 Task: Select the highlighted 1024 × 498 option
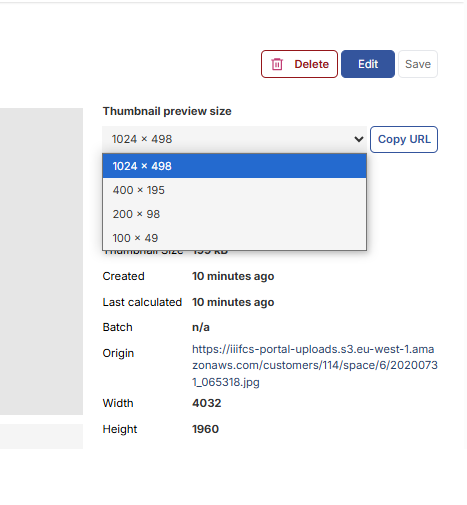[x=234, y=166]
